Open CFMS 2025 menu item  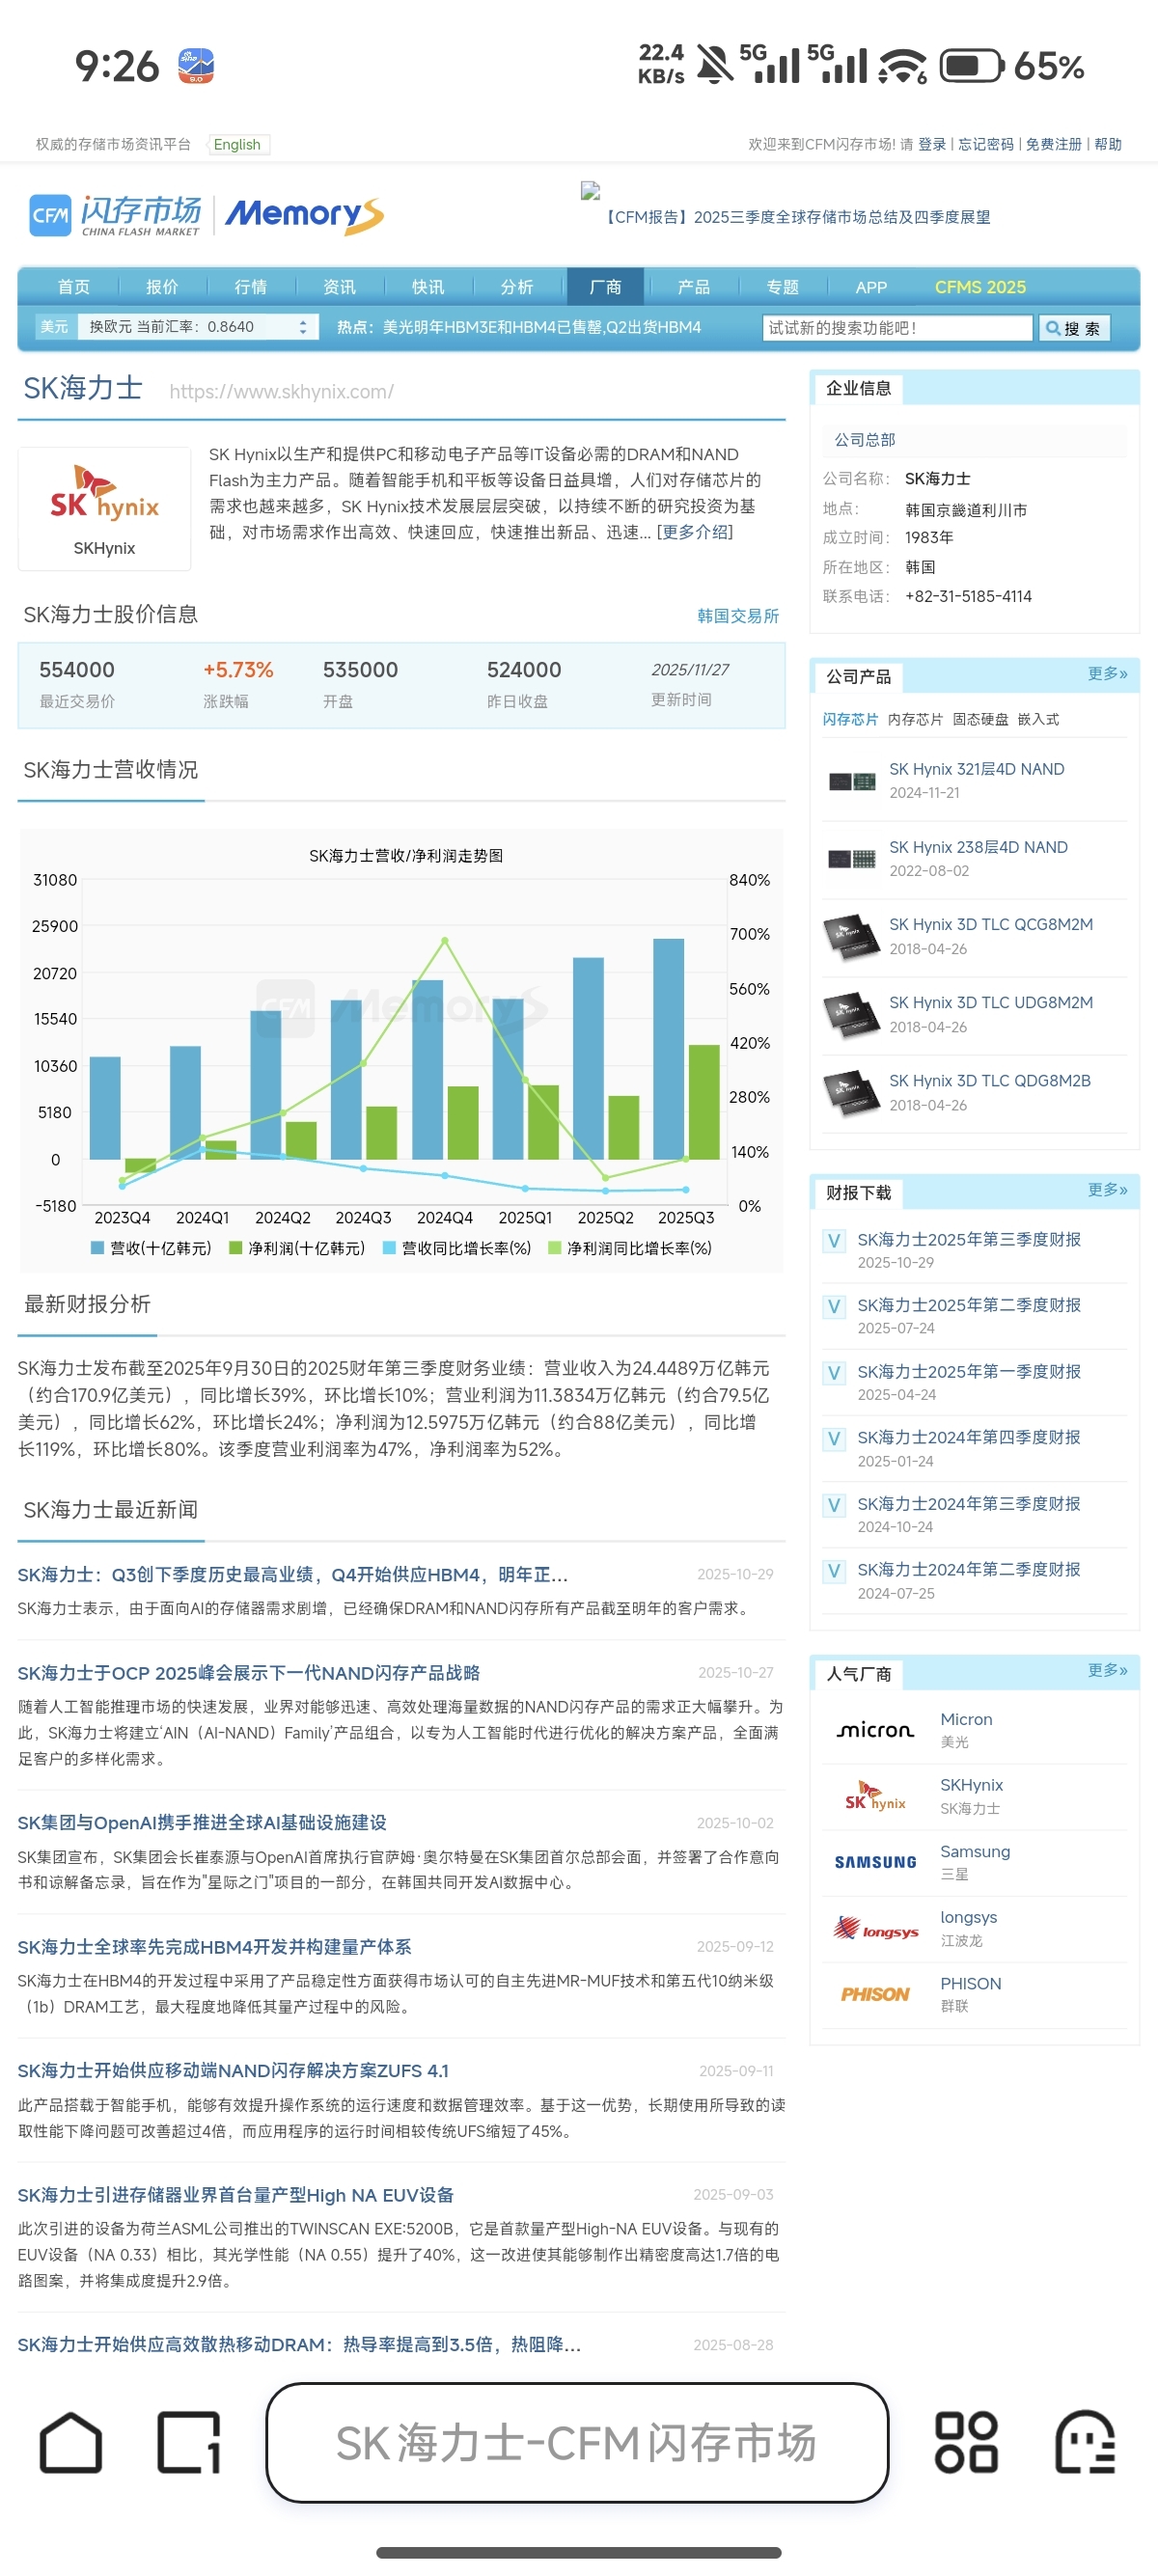pos(980,287)
